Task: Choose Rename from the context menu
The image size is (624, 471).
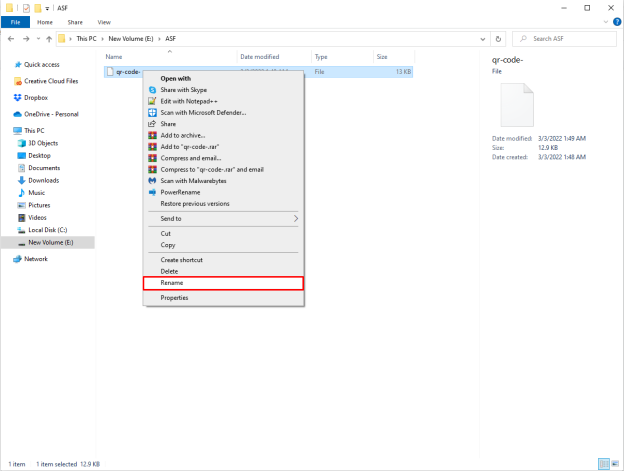Action: pos(223,283)
